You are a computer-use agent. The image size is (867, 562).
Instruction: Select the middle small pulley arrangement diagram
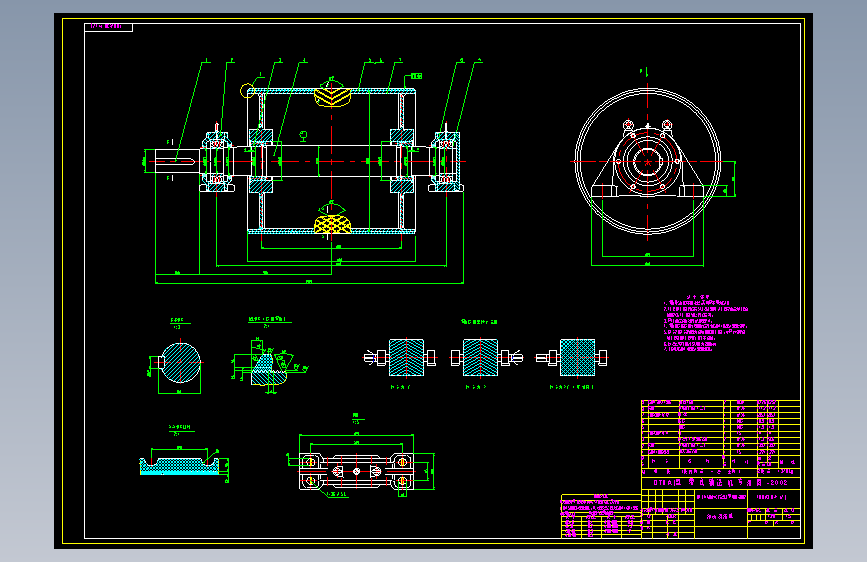pos(486,358)
